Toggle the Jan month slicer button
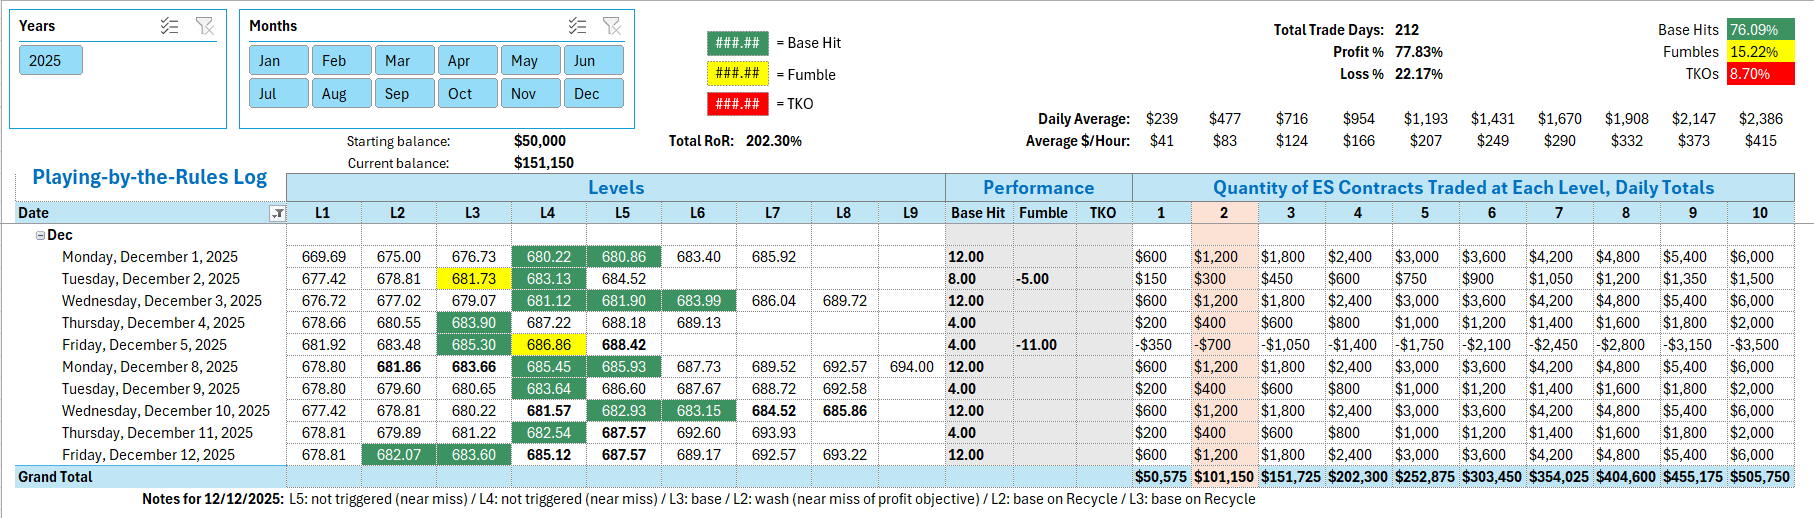This screenshot has width=1814, height=518. click(x=278, y=61)
